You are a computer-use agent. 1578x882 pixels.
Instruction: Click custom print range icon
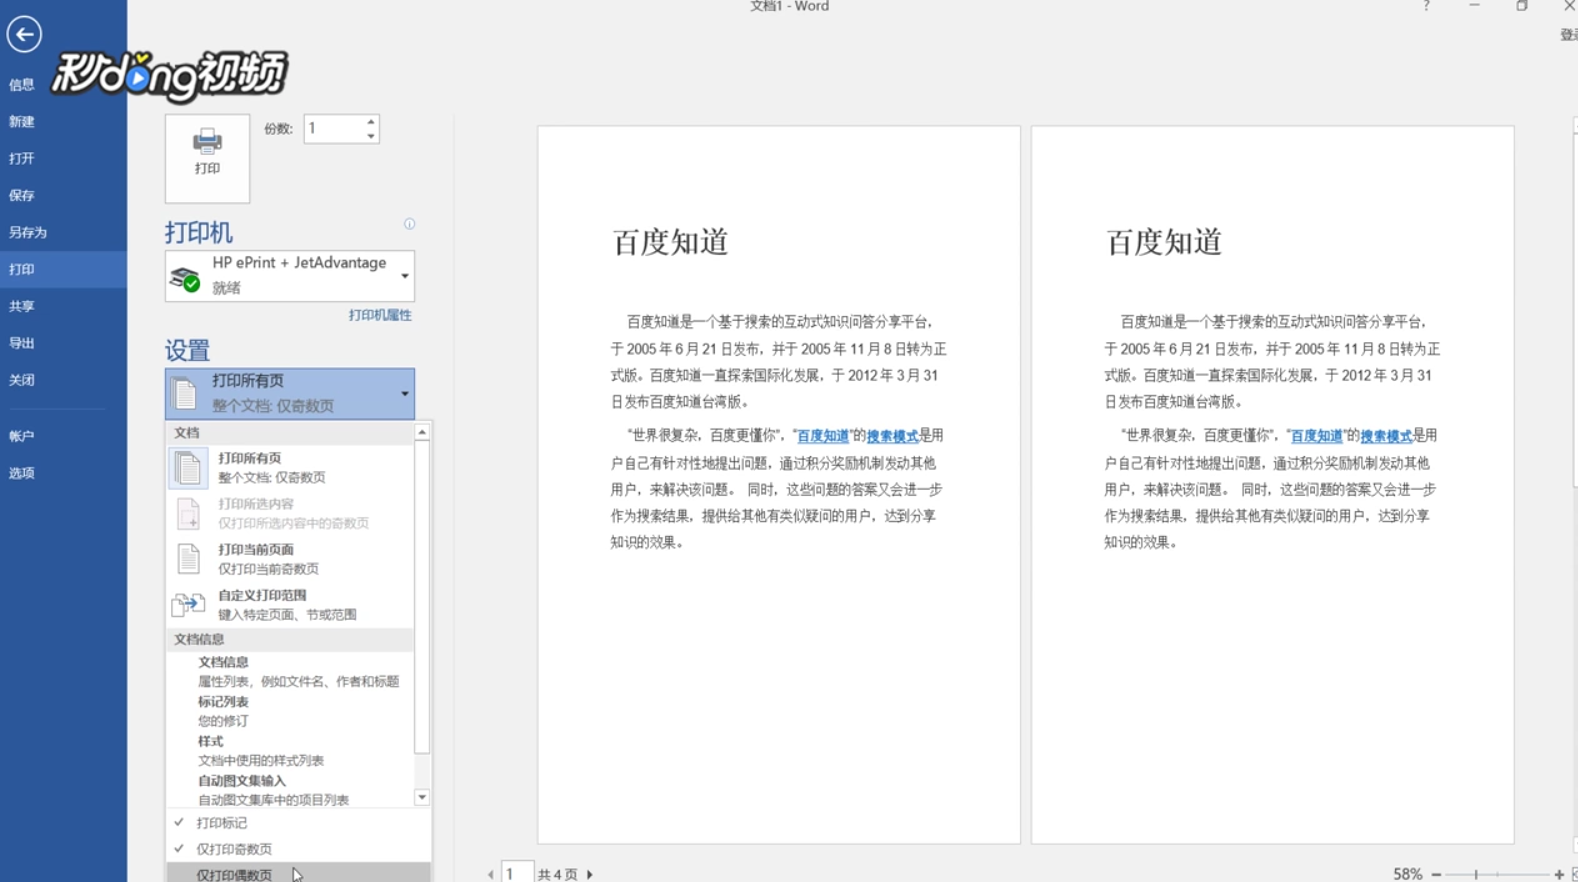coord(188,605)
